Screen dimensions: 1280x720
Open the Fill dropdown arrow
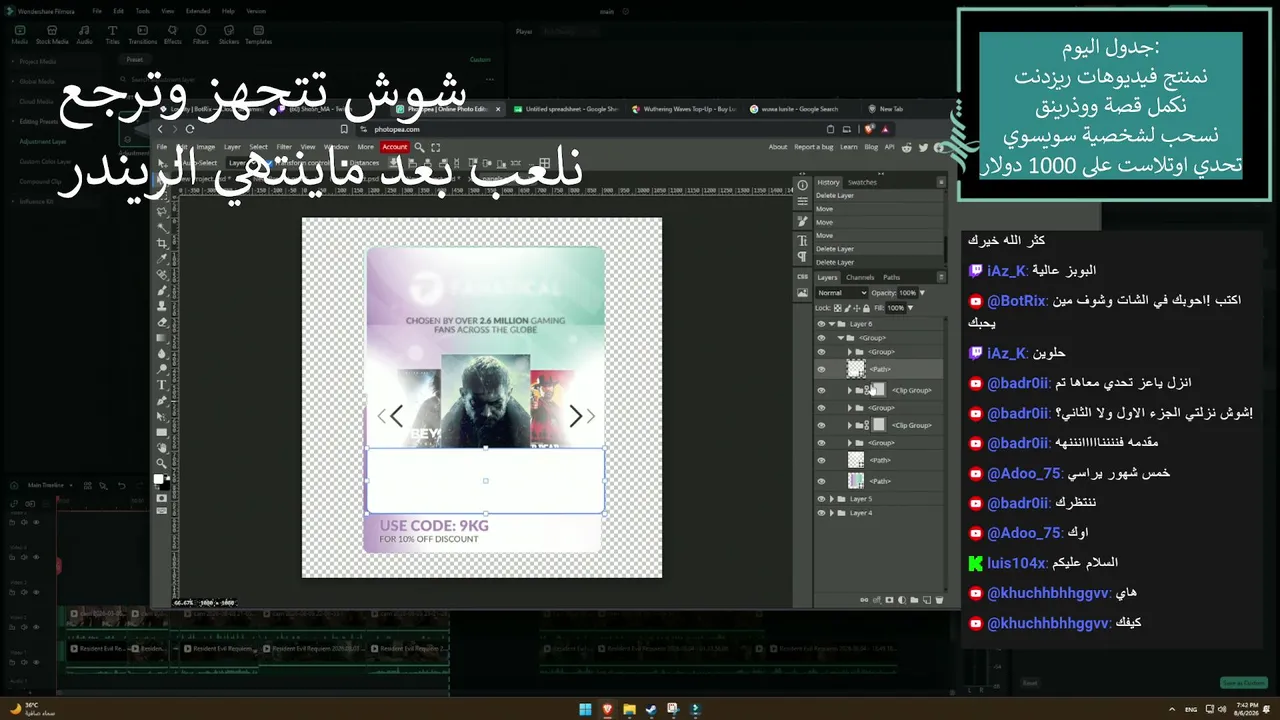click(x=910, y=308)
